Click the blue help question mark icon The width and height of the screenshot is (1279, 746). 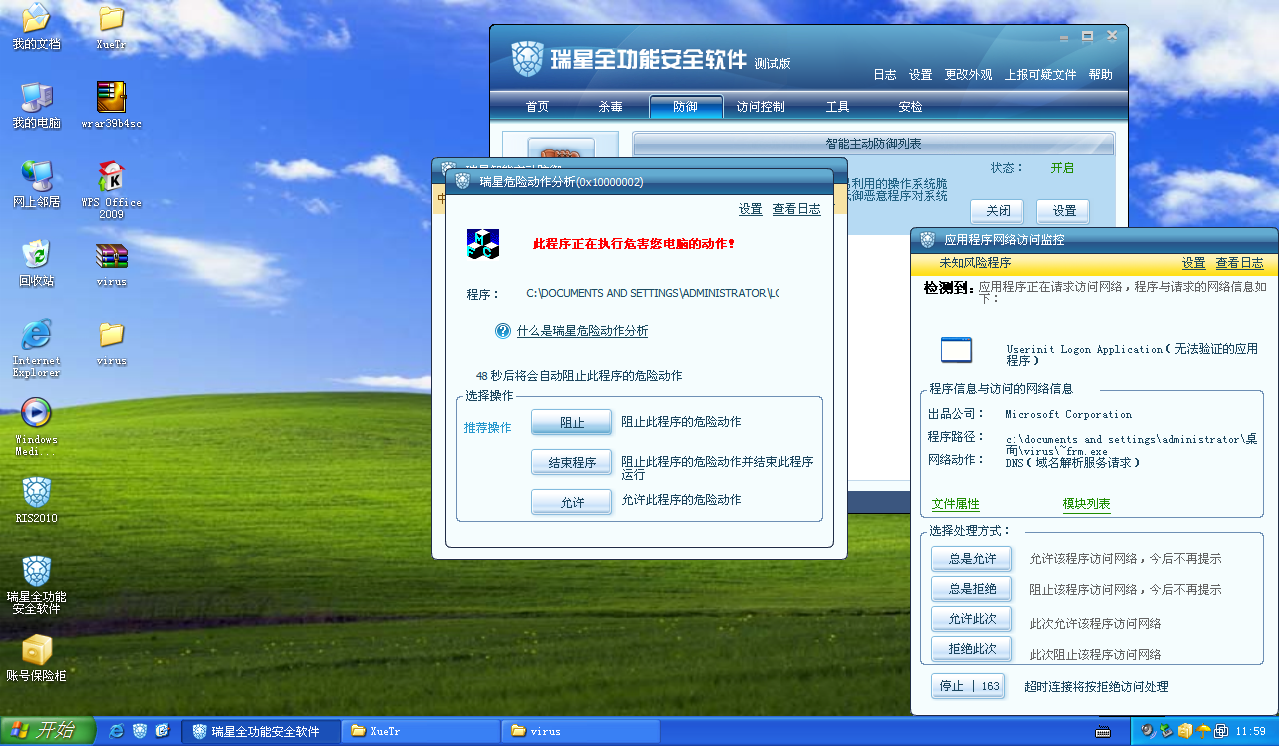[x=503, y=331]
